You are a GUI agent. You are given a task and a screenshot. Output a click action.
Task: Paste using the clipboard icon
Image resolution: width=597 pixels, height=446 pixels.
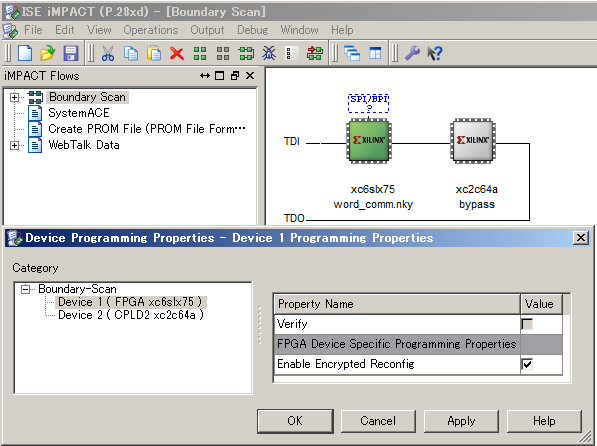154,53
